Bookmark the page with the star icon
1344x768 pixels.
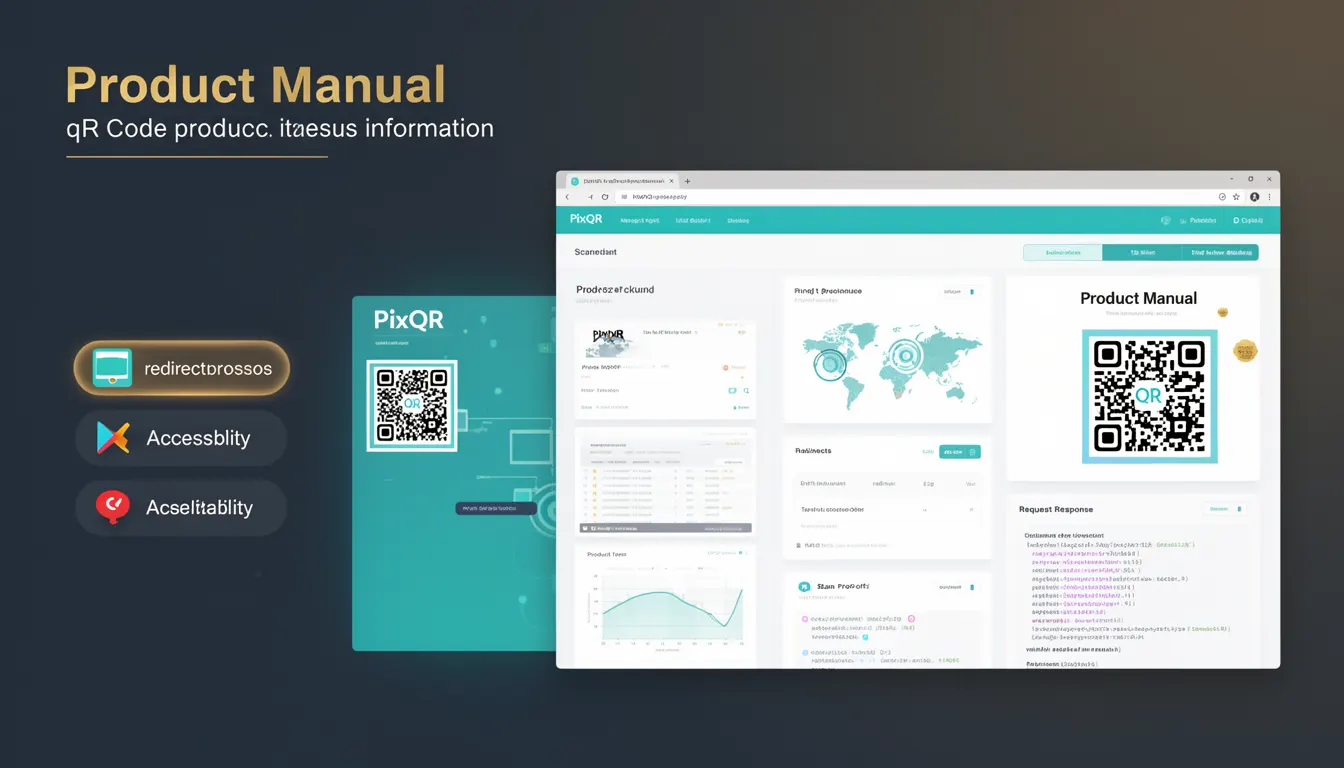pos(1236,197)
